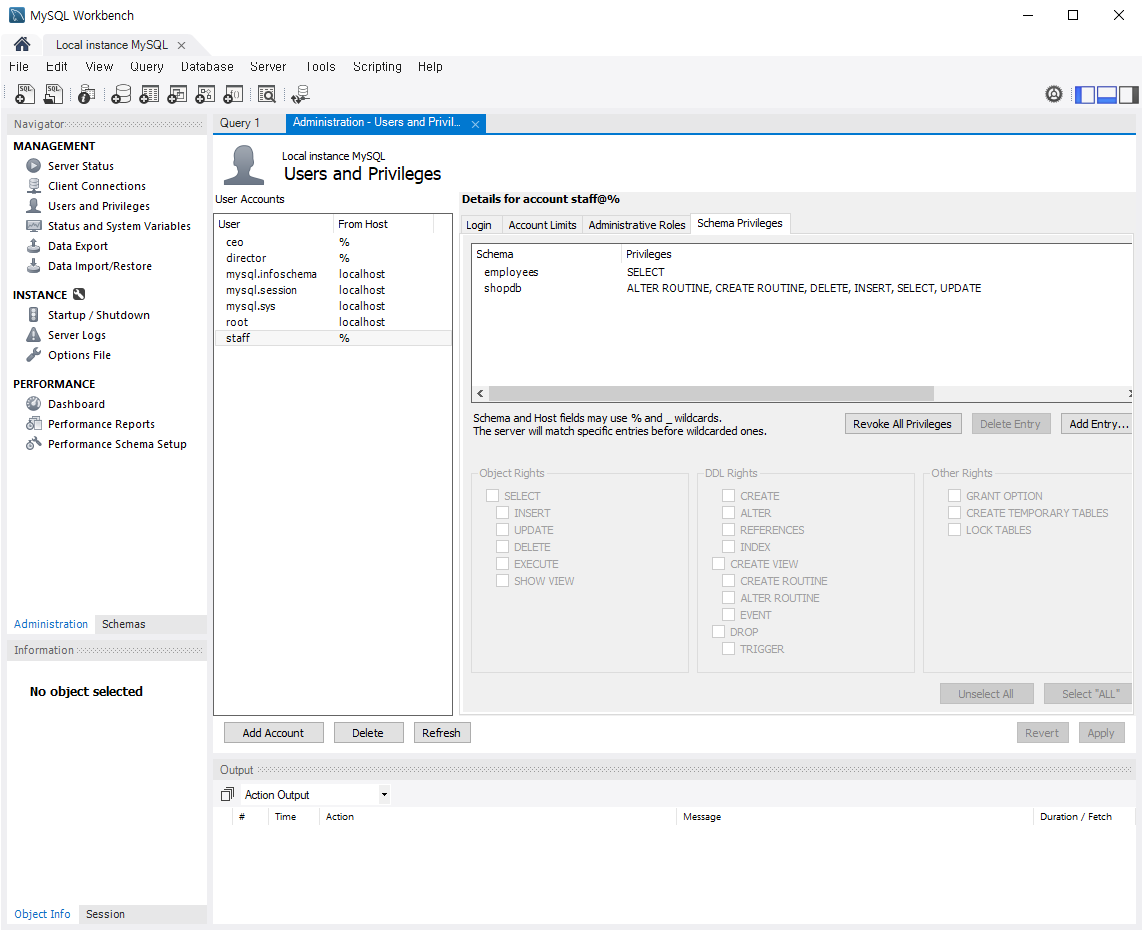Select the shopdb schema privileges row
Screen dimensions: 1143x931
point(503,288)
